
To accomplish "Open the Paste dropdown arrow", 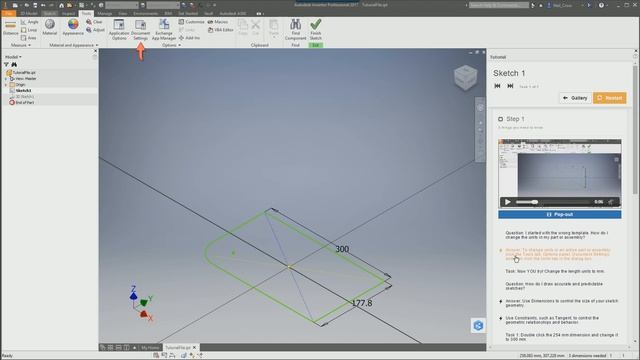I will (274, 38).
